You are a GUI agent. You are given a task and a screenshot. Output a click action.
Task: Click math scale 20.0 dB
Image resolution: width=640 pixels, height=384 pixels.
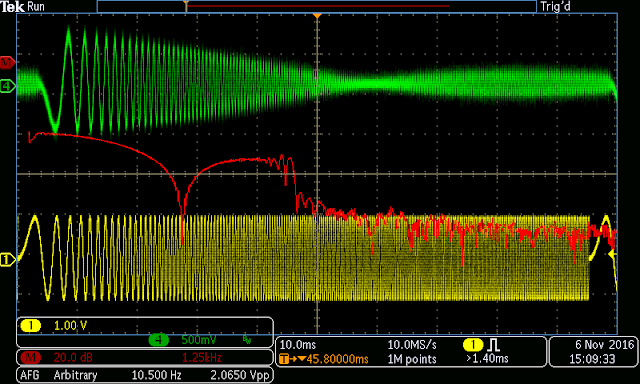(x=73, y=358)
